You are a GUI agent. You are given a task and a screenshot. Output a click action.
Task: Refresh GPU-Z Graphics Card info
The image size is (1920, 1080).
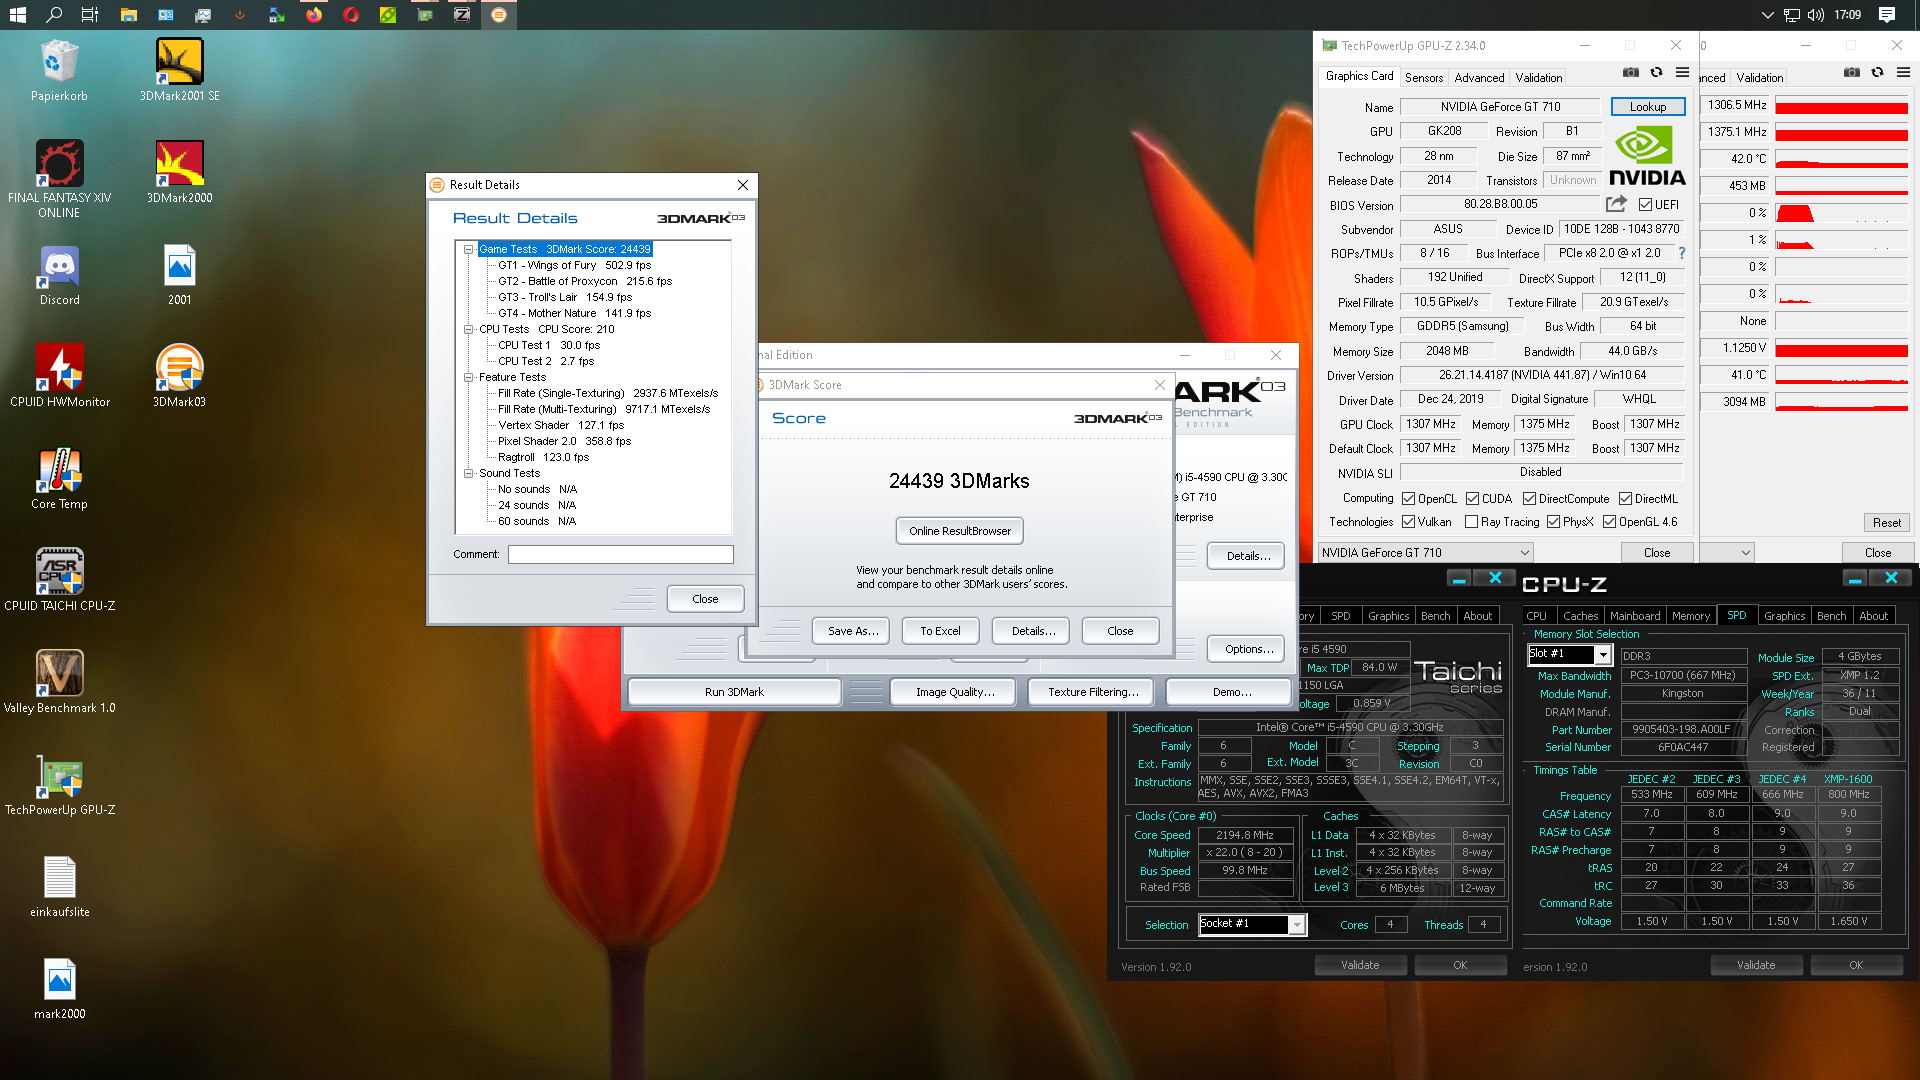click(1657, 73)
